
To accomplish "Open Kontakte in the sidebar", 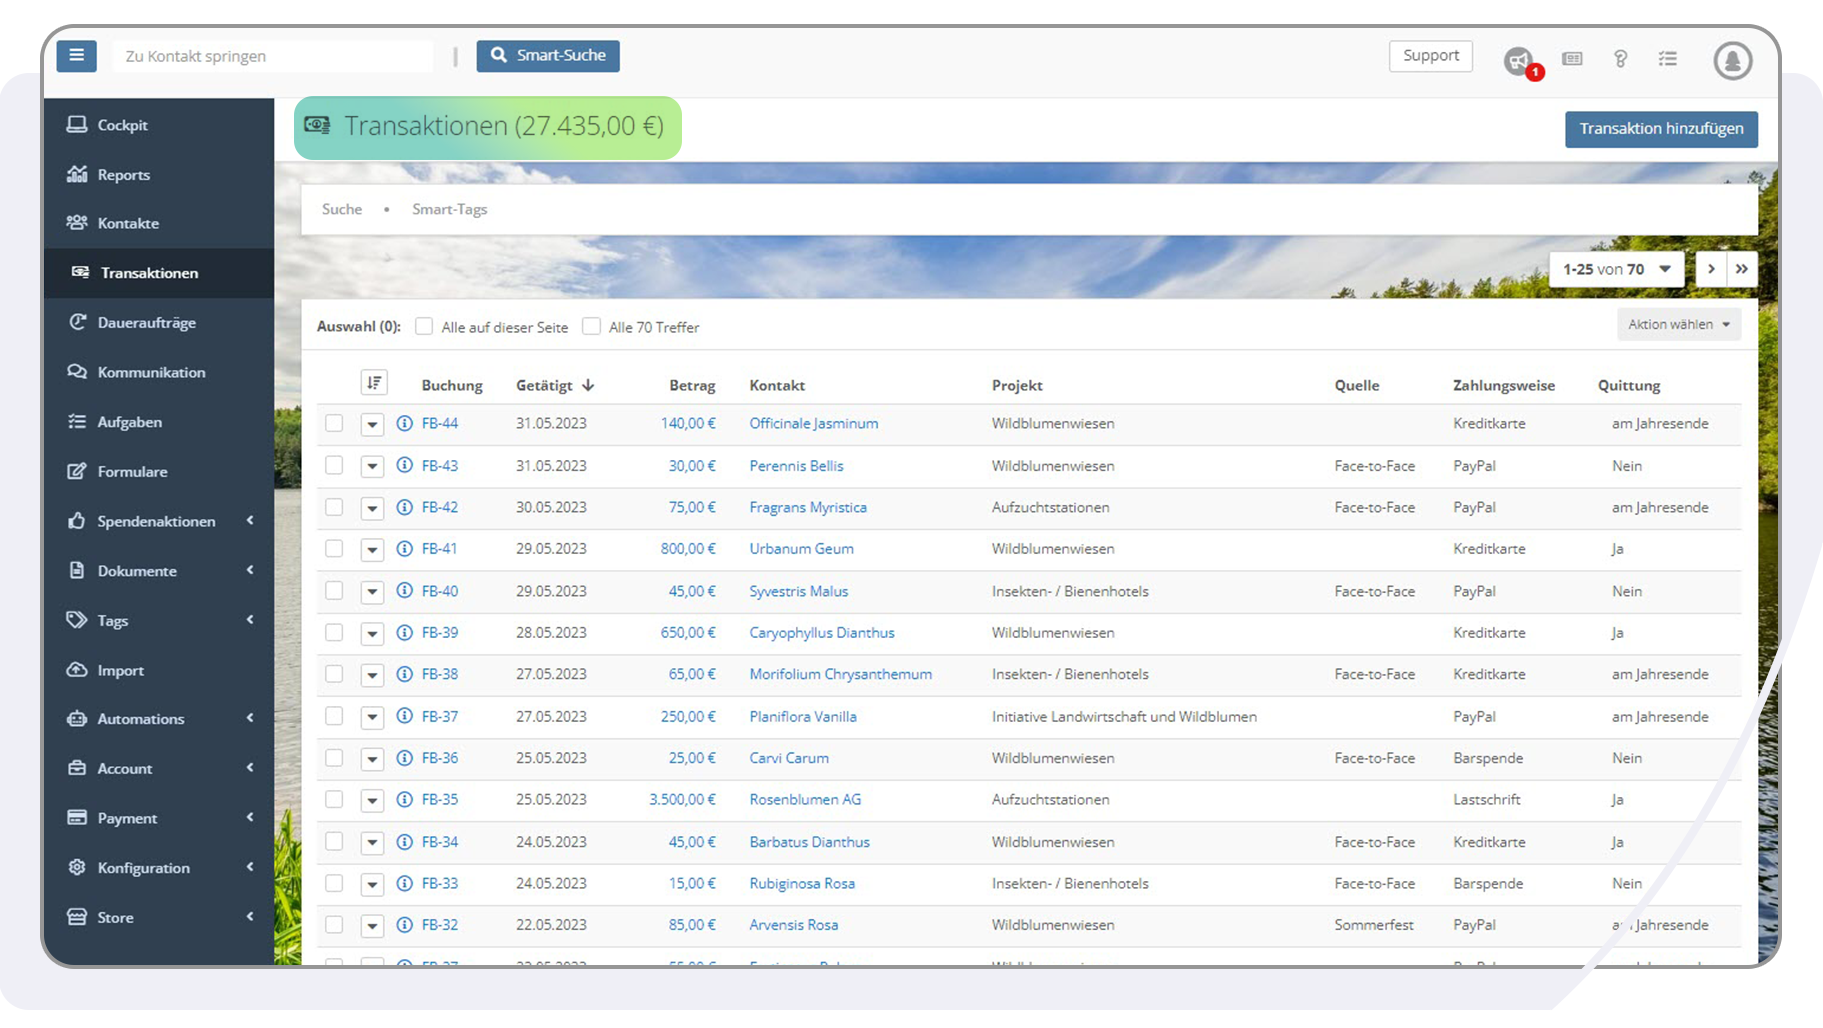I will pos(128,223).
